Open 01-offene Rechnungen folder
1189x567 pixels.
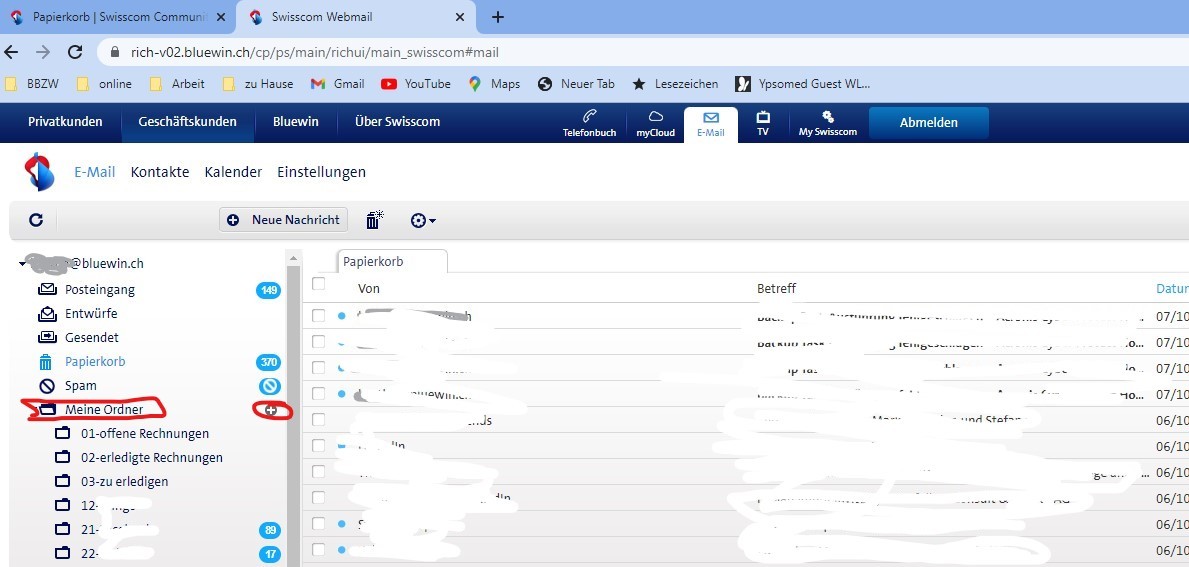coord(145,434)
